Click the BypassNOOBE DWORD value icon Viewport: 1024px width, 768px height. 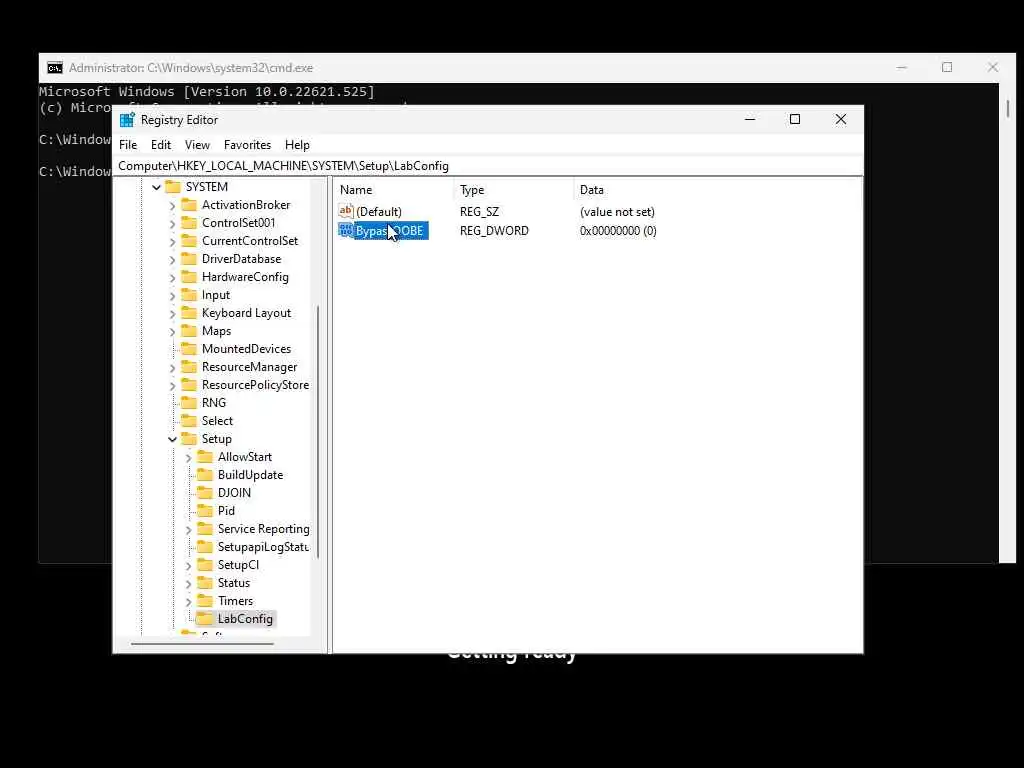(x=346, y=231)
